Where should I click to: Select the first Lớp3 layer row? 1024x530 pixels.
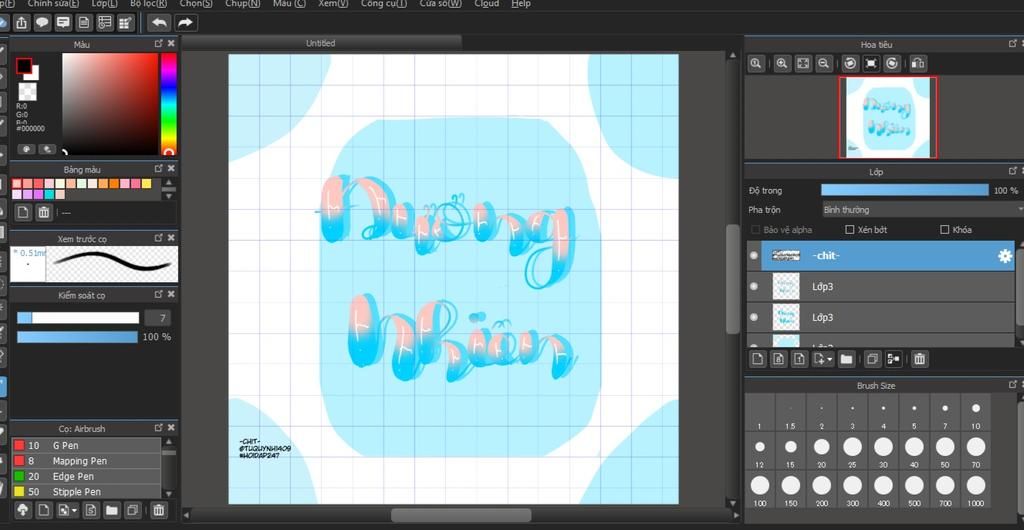(x=880, y=287)
